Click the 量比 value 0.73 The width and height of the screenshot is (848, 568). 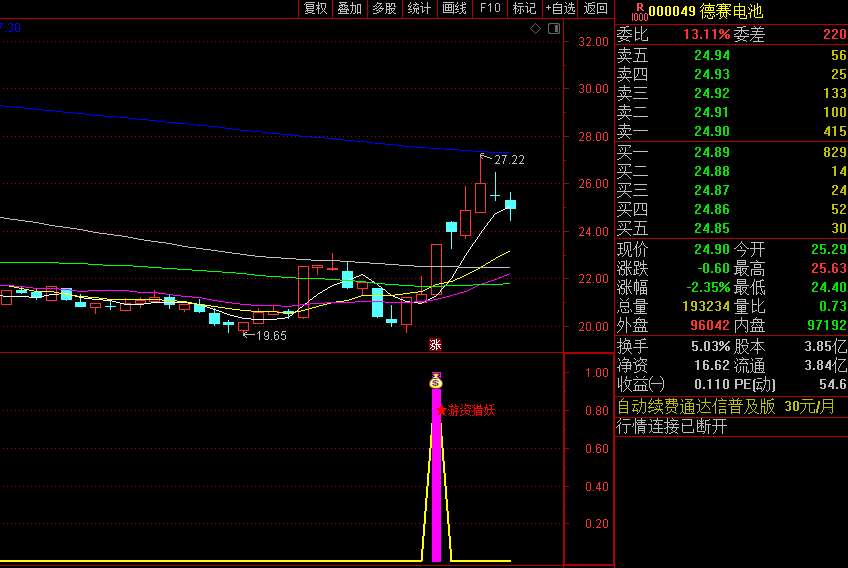coord(832,307)
